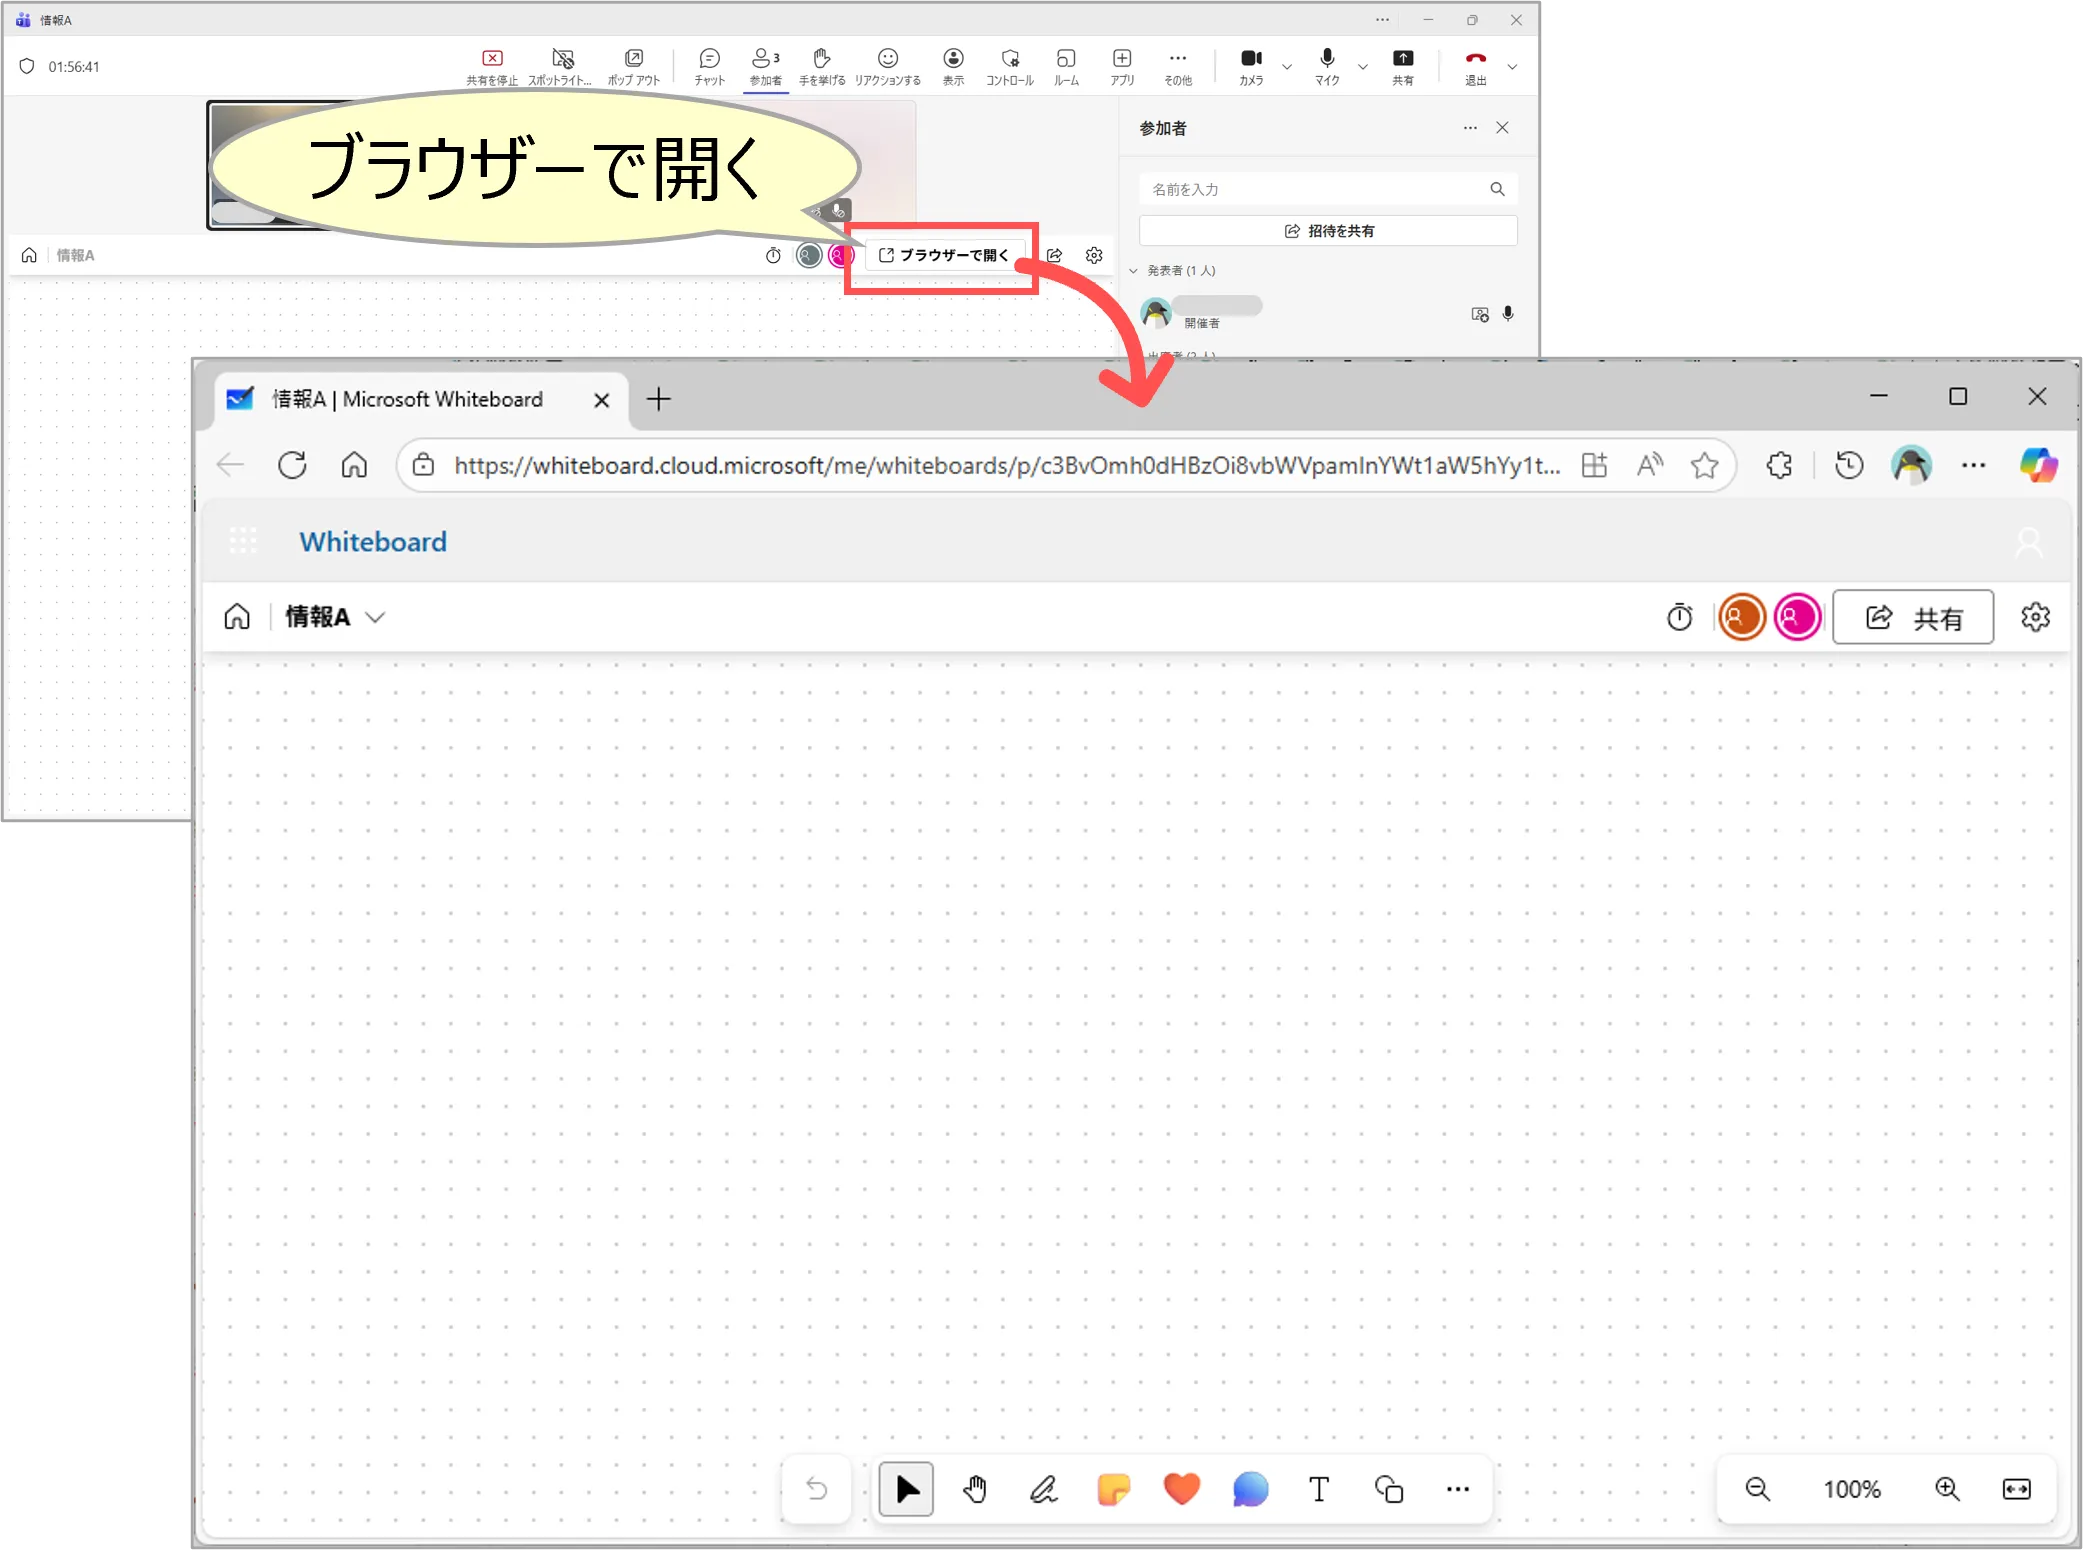Select the pen inking tool
Image resolution: width=2083 pixels, height=1550 pixels.
[x=1044, y=1489]
